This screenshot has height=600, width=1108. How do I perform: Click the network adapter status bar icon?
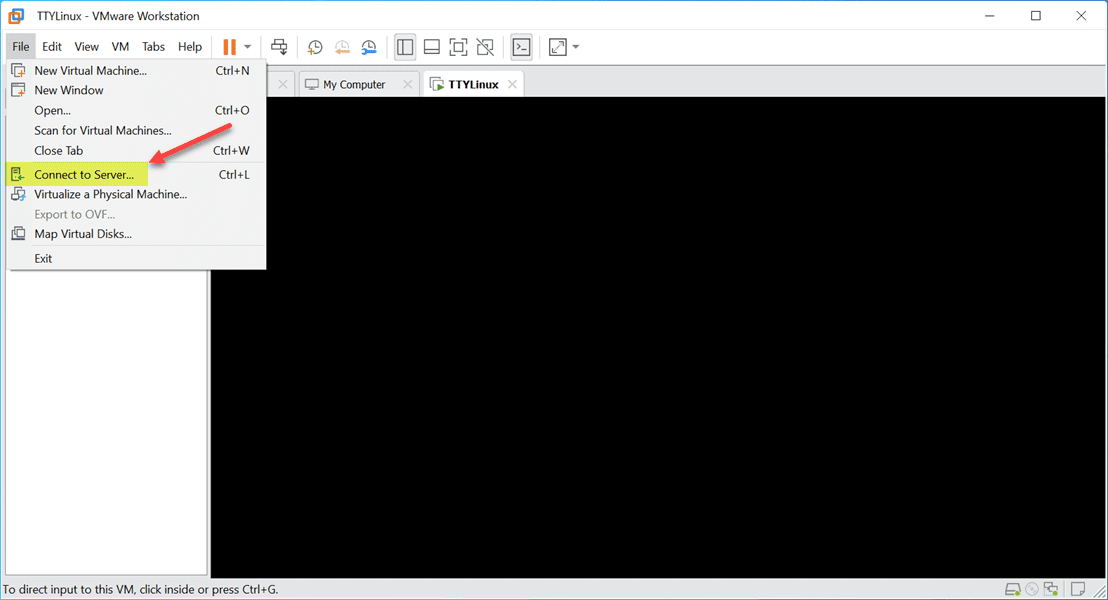coord(1051,589)
